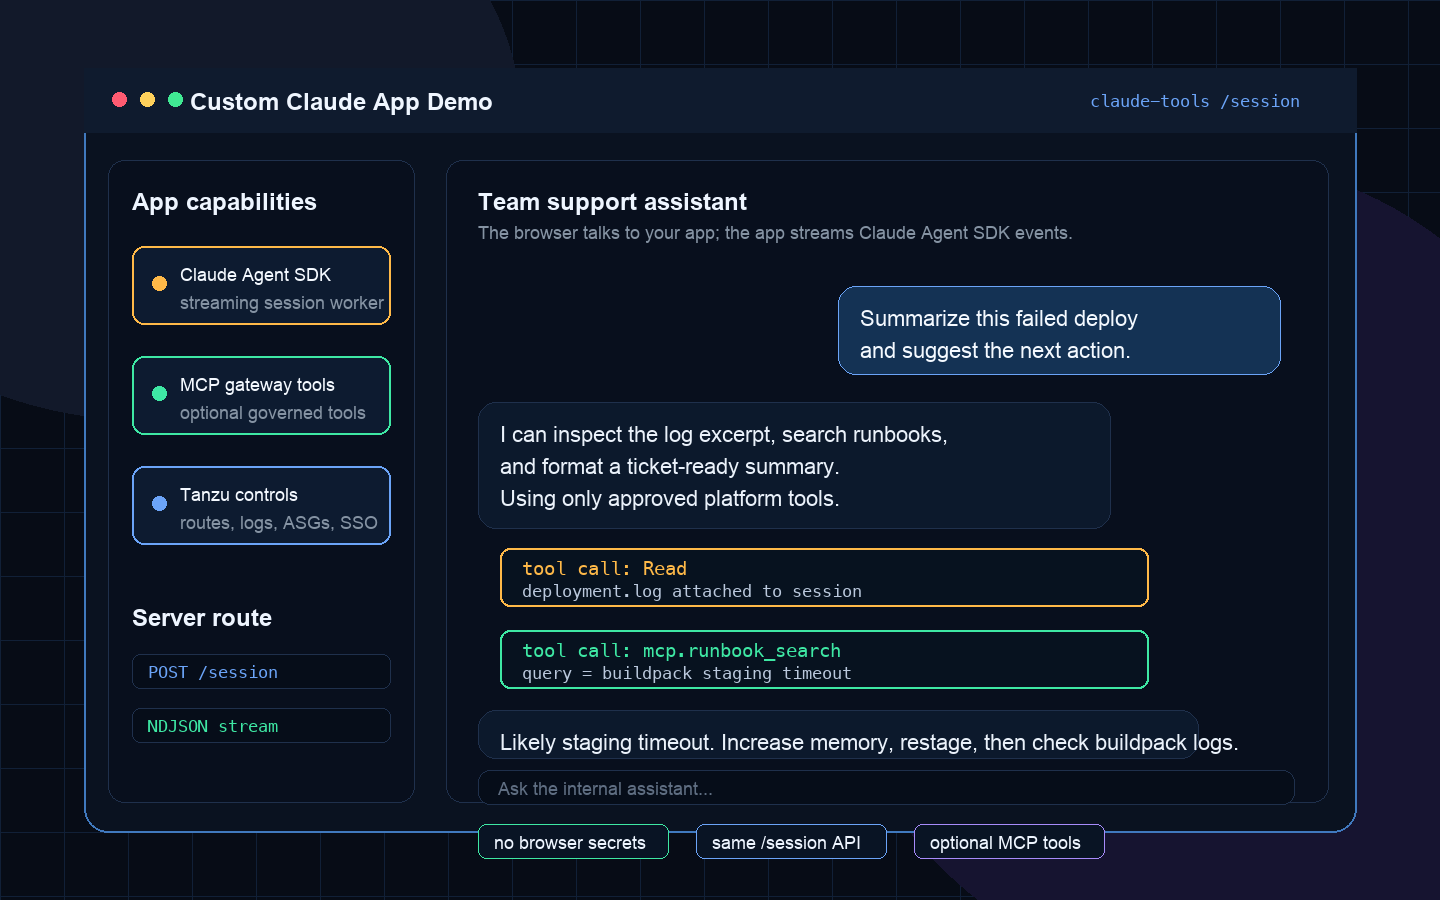
Task: Click the yellow minimize window dot
Action: coord(148,100)
